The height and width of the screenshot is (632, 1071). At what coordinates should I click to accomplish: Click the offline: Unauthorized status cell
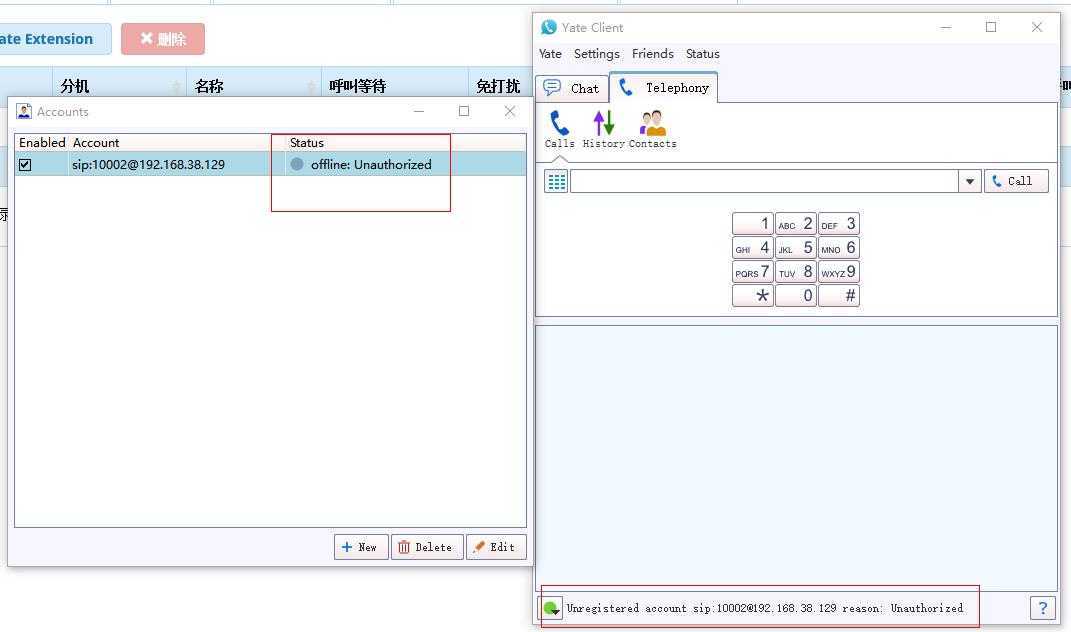point(371,165)
